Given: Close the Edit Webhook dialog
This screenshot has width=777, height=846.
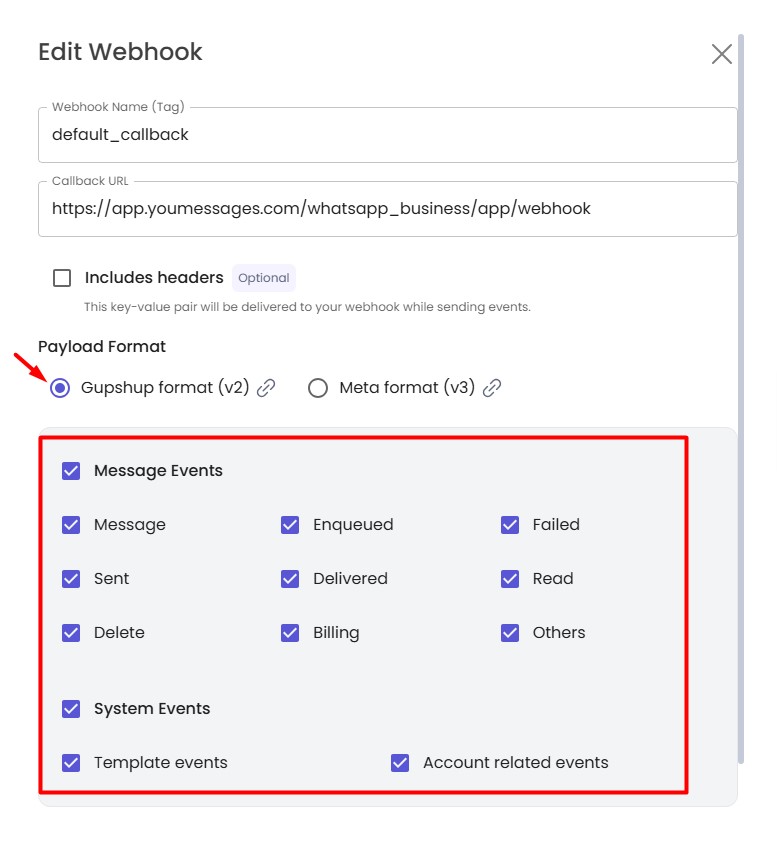Looking at the screenshot, I should click(721, 54).
